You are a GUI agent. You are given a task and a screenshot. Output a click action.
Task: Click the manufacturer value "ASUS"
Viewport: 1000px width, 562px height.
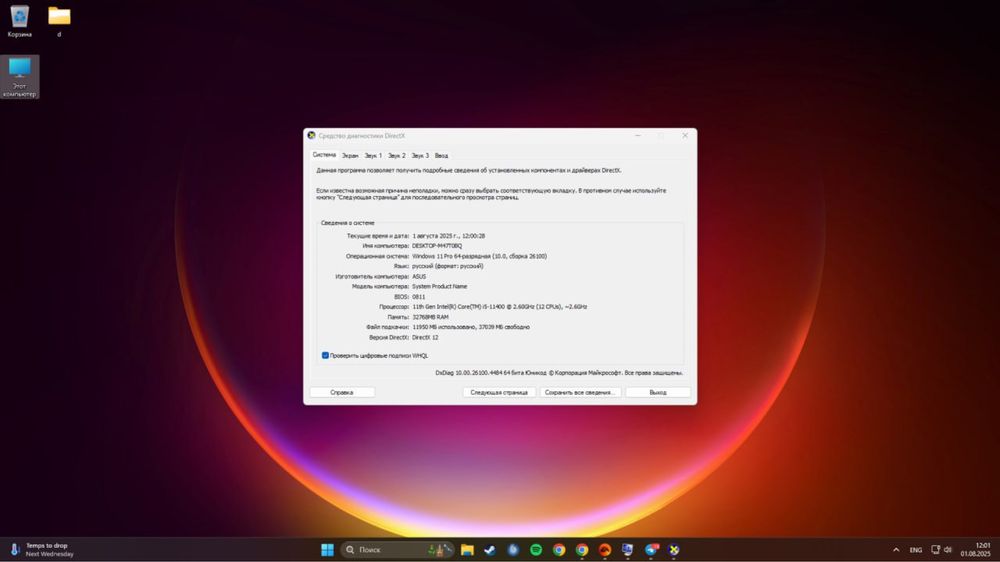[419, 276]
